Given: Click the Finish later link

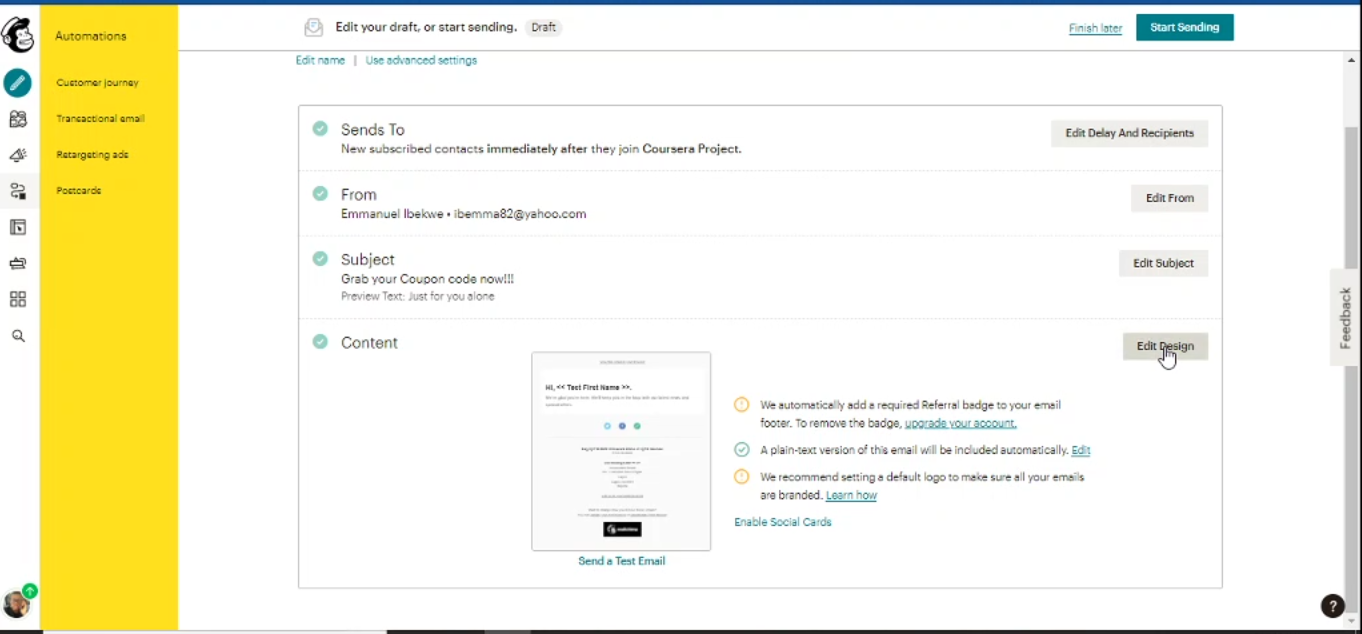Looking at the screenshot, I should pos(1095,28).
